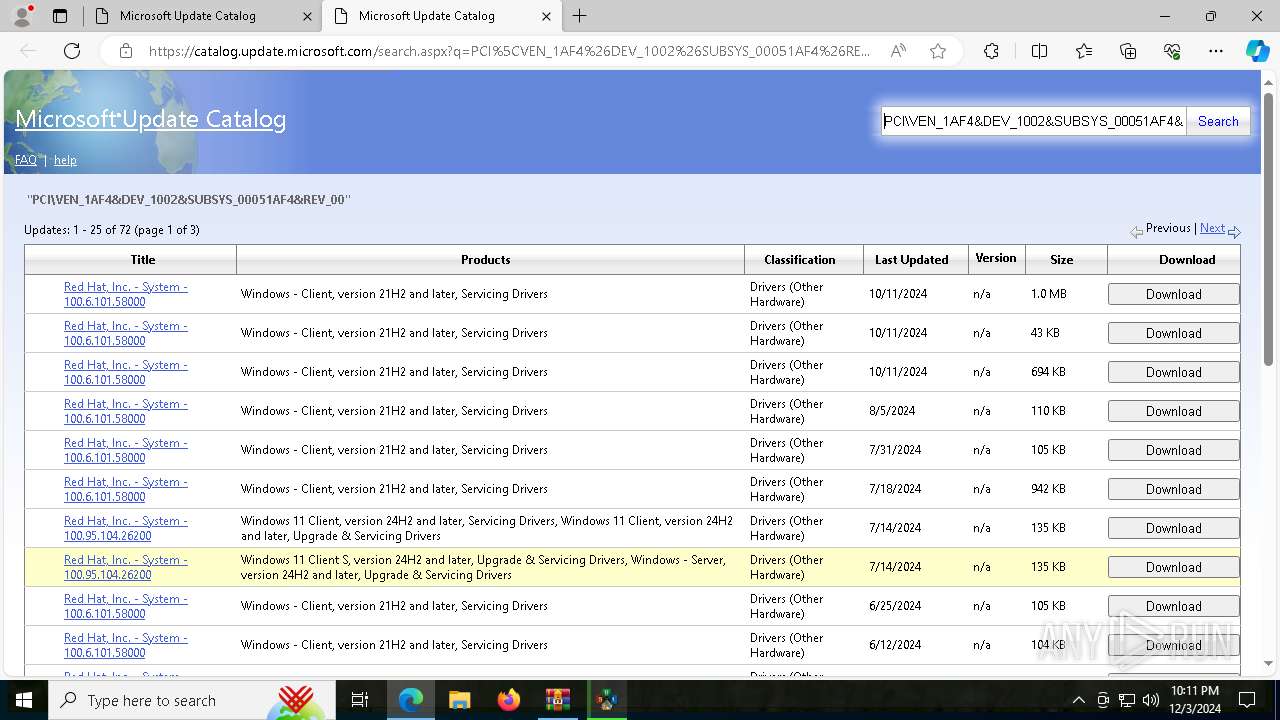Open the FAQ link
This screenshot has height=720, width=1280.
coord(25,160)
